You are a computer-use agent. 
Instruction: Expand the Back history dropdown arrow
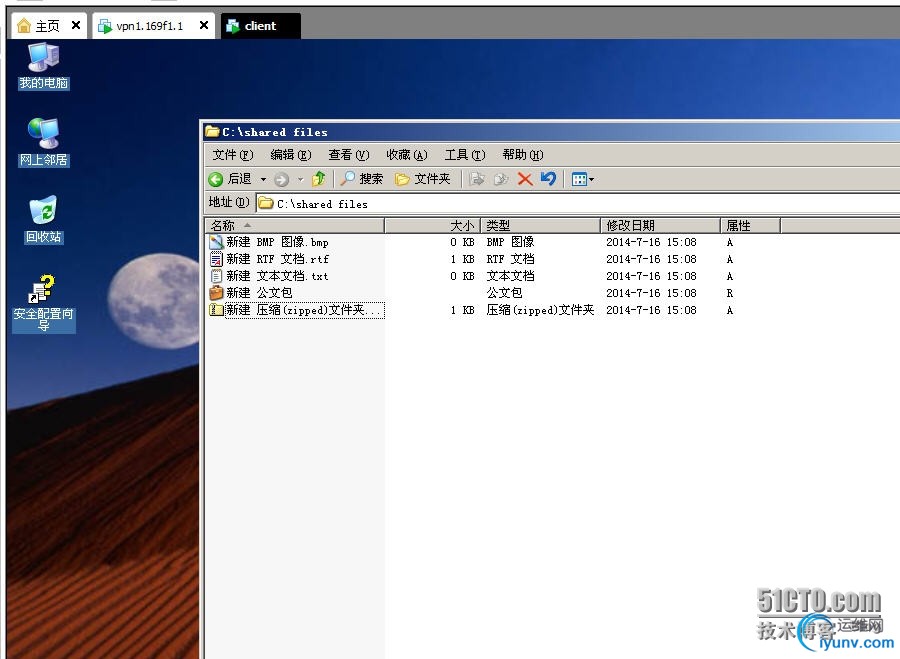263,180
